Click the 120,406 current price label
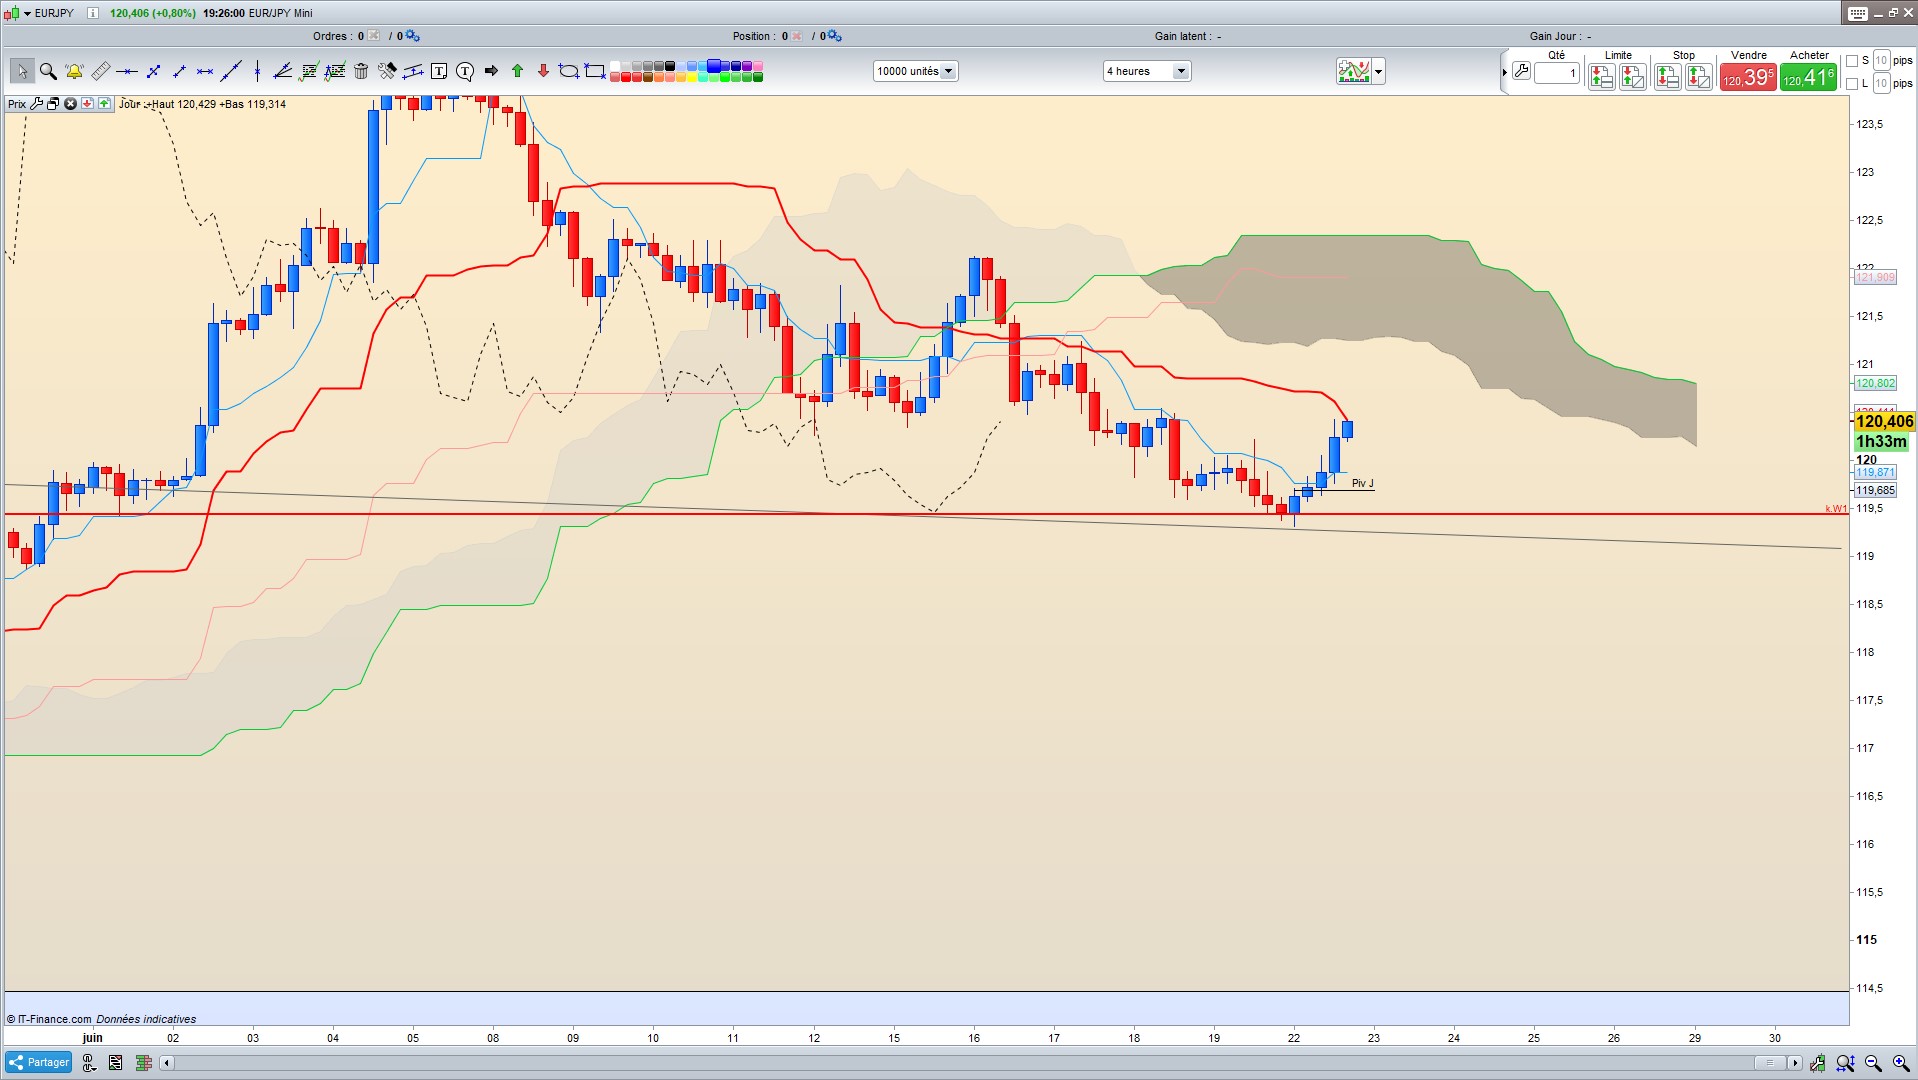Image resolution: width=1918 pixels, height=1080 pixels. tap(1885, 422)
